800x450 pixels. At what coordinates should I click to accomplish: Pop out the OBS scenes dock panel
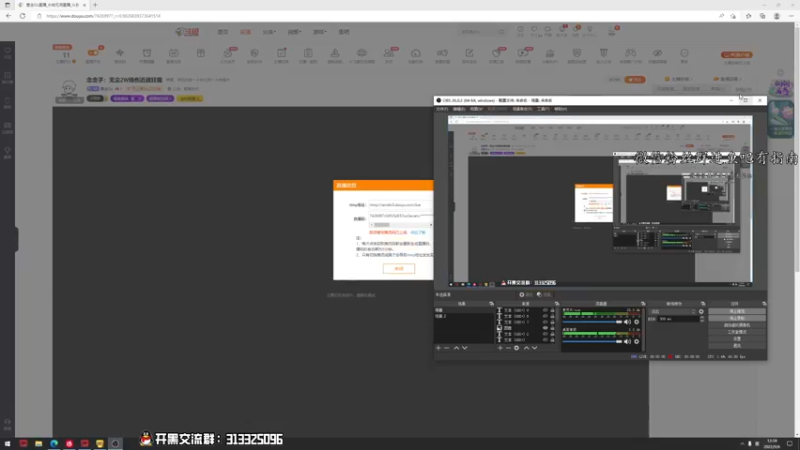[x=491, y=304]
